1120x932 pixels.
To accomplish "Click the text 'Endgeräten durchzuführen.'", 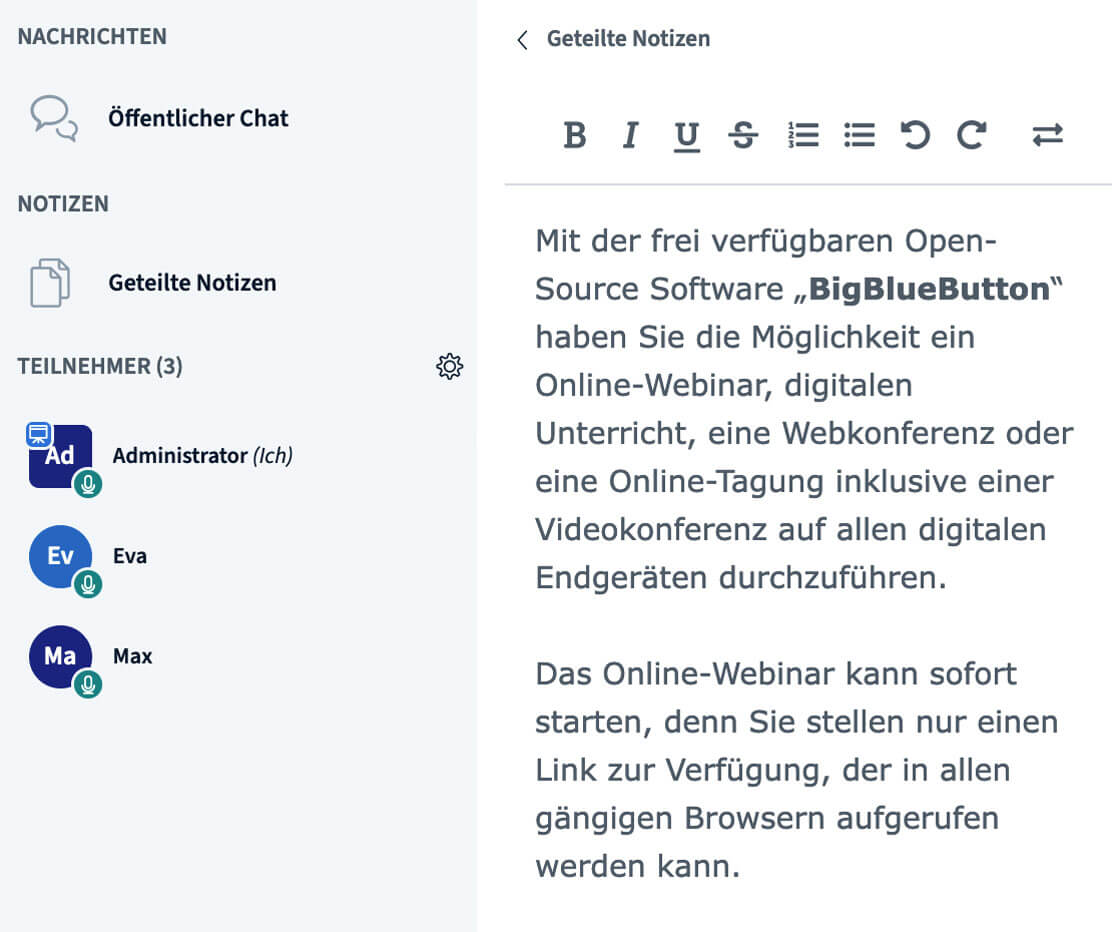I will [x=741, y=578].
